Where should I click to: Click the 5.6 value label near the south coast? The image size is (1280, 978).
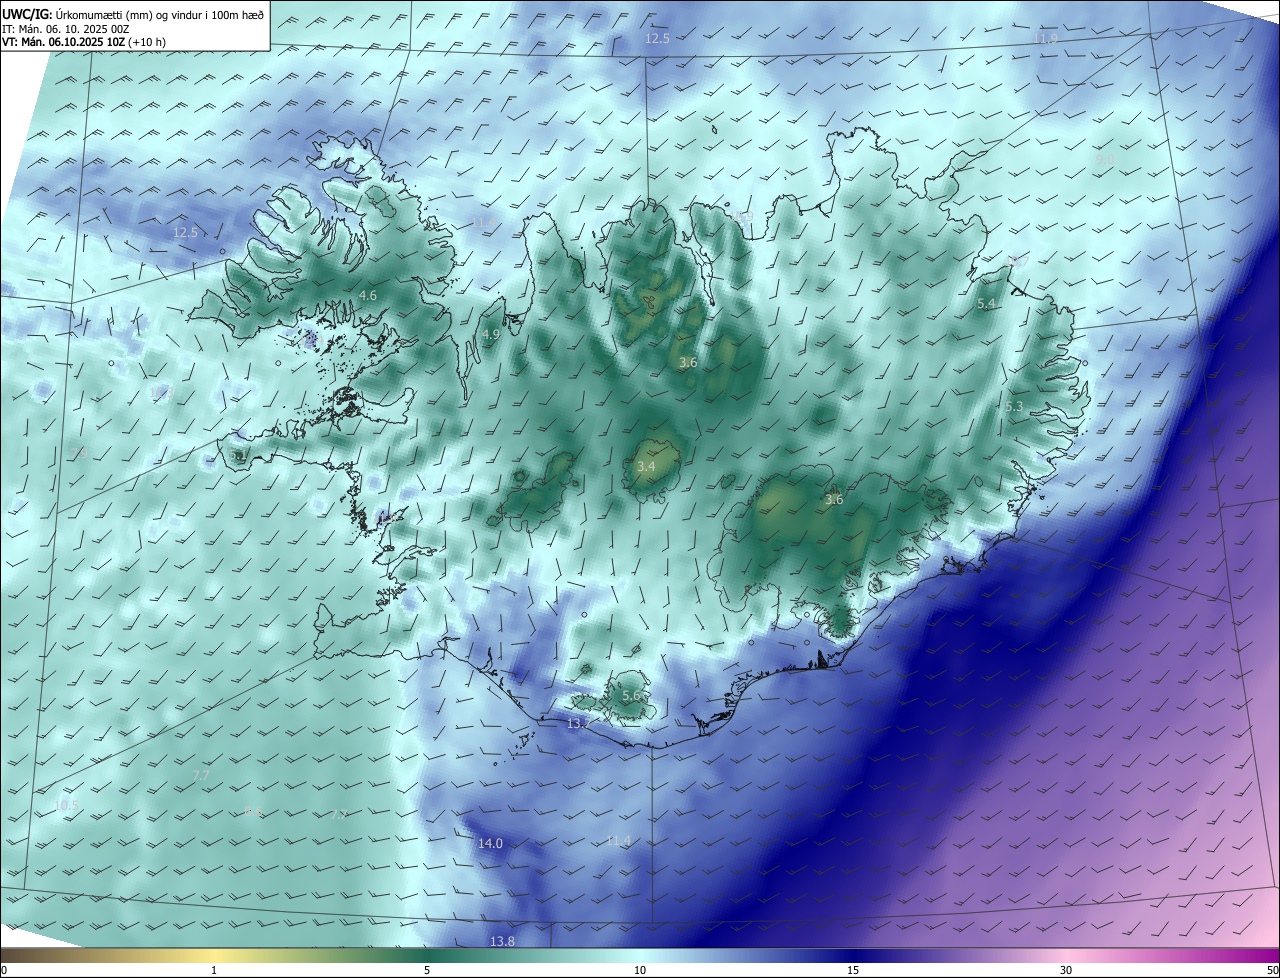(x=631, y=695)
